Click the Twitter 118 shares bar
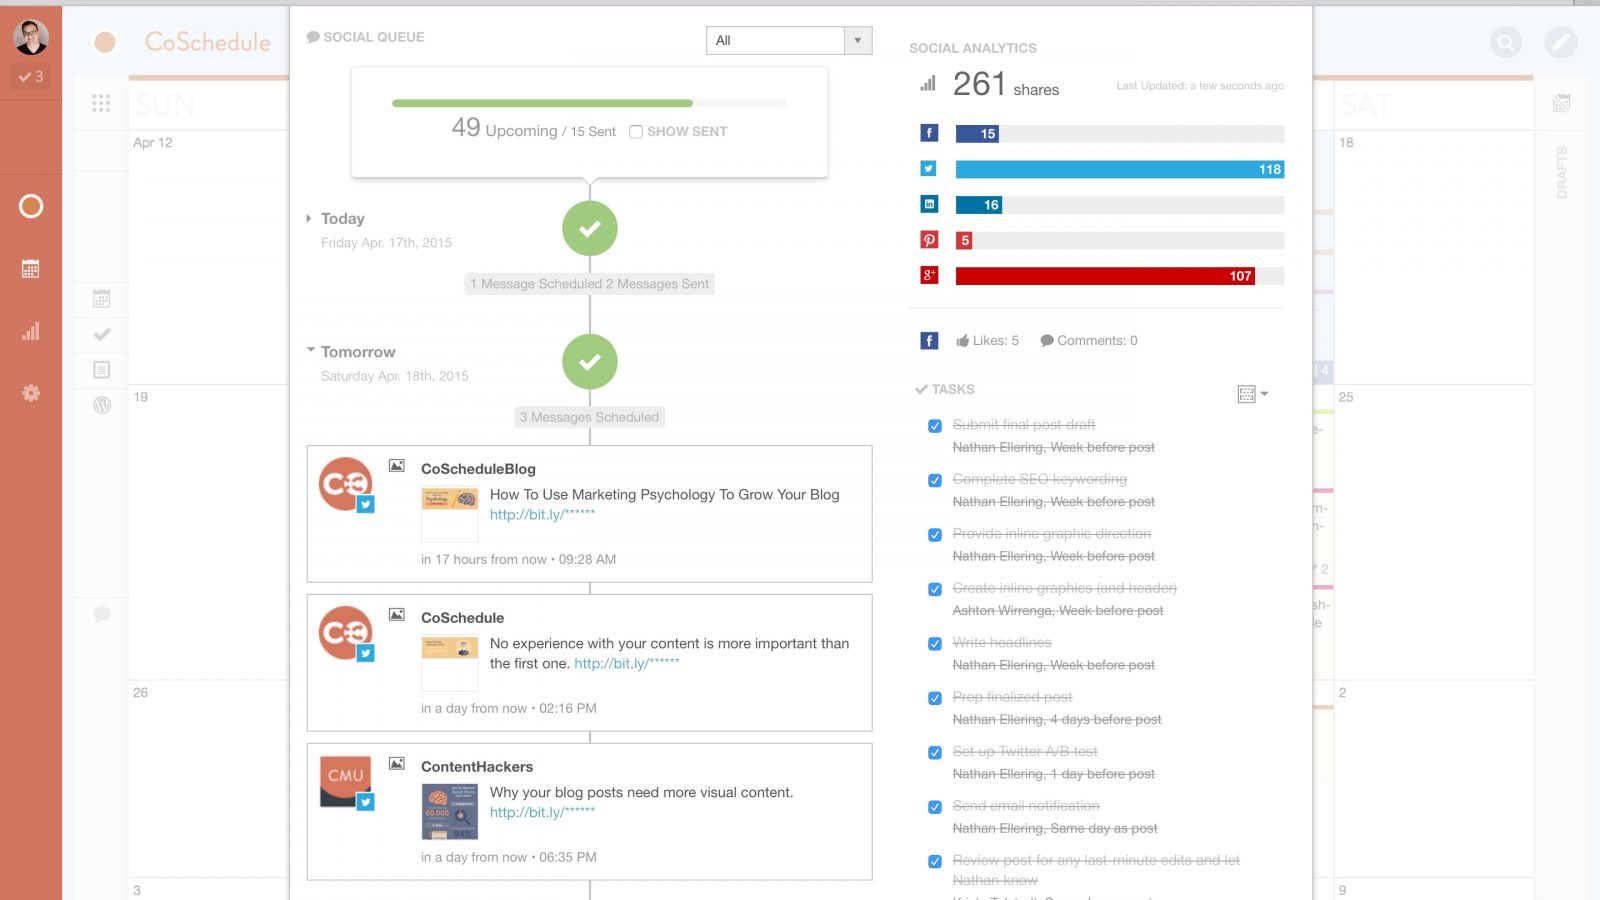The width and height of the screenshot is (1600, 900). pyautogui.click(x=1119, y=169)
